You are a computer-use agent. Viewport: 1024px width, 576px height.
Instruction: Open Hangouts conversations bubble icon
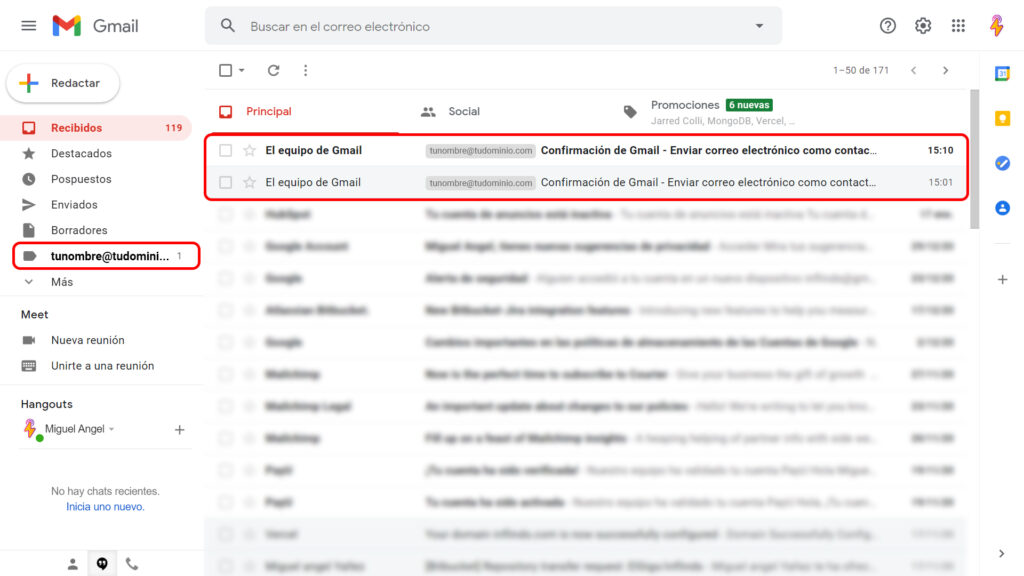point(102,564)
